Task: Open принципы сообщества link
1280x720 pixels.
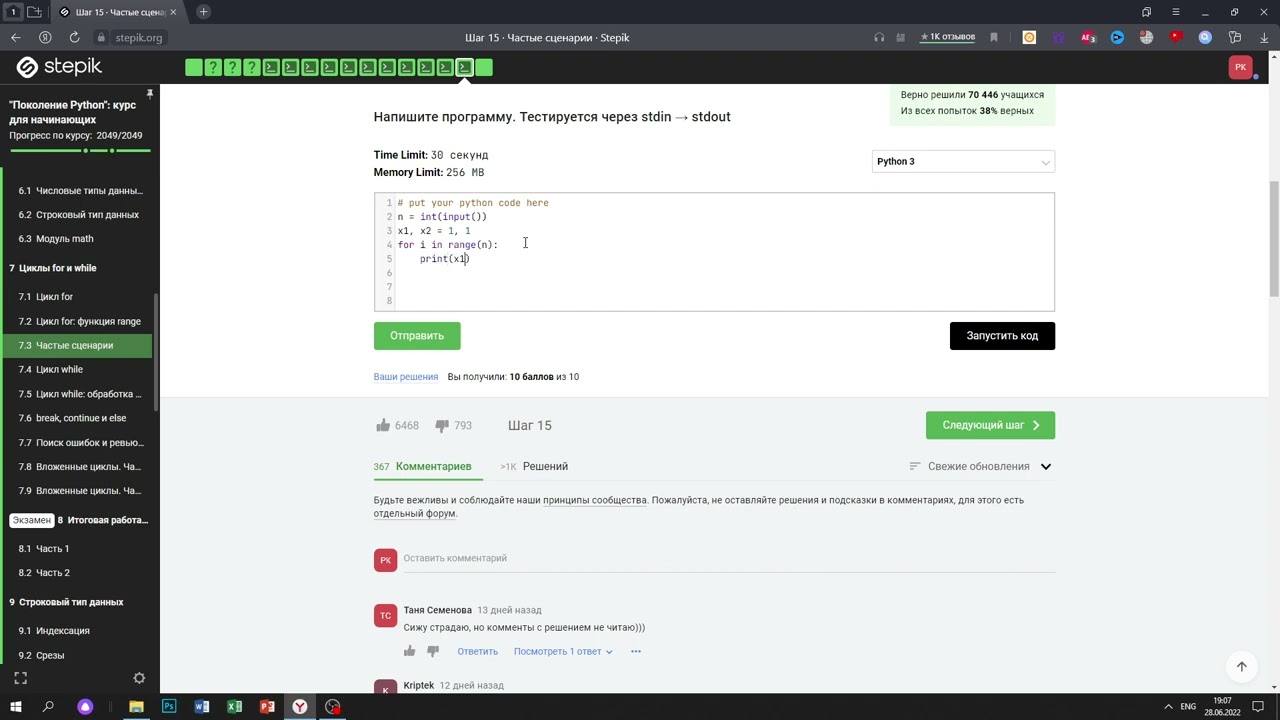Action: click(x=595, y=500)
